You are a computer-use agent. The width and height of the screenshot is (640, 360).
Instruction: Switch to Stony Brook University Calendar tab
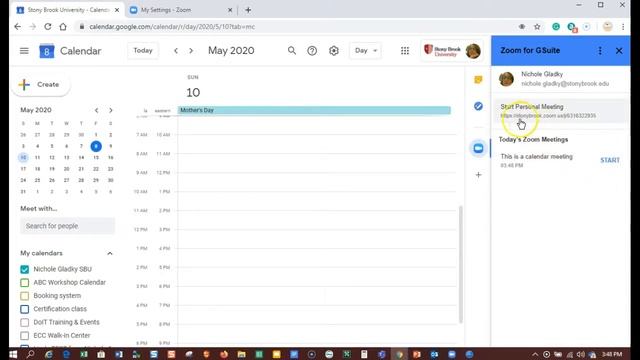click(67, 10)
